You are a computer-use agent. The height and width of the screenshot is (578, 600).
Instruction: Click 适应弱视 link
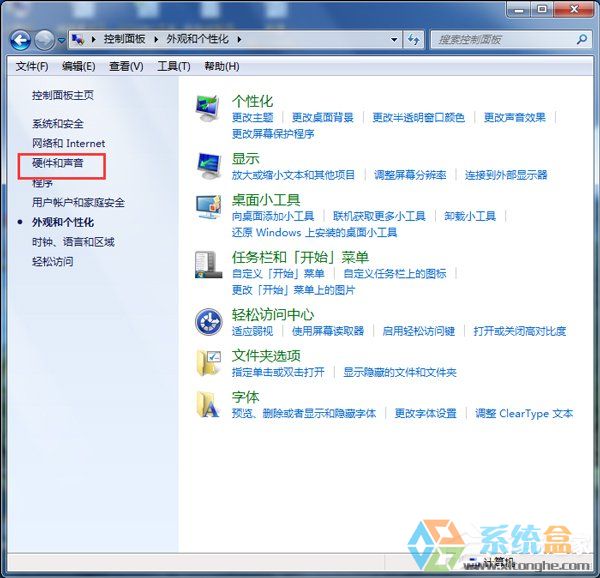point(253,331)
